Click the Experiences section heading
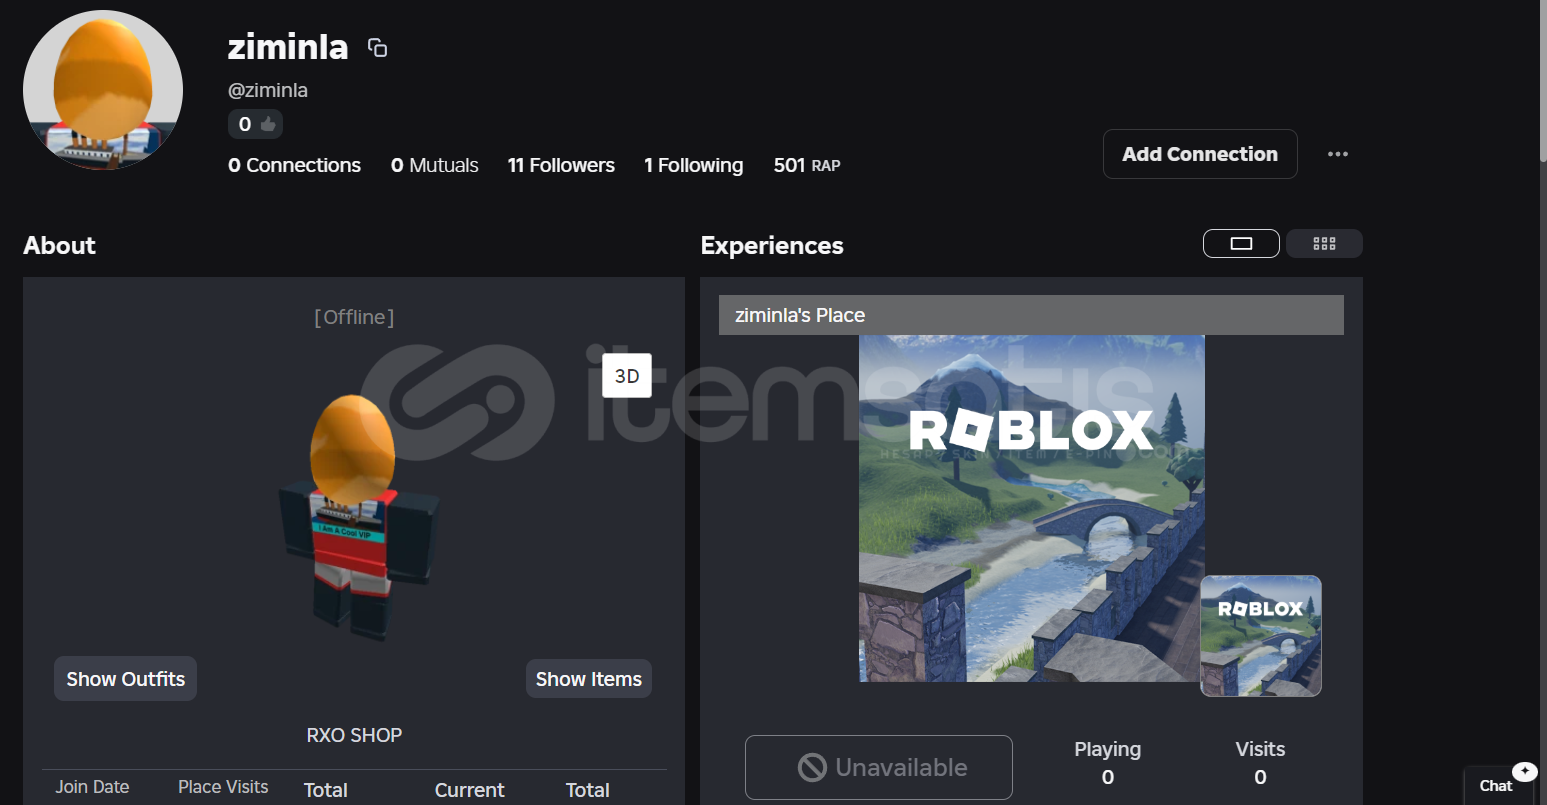1547x805 pixels. (x=772, y=245)
